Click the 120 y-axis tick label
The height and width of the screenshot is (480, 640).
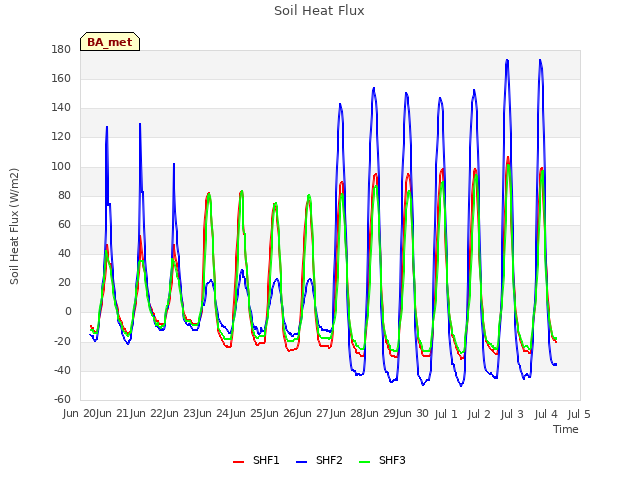tap(61, 137)
